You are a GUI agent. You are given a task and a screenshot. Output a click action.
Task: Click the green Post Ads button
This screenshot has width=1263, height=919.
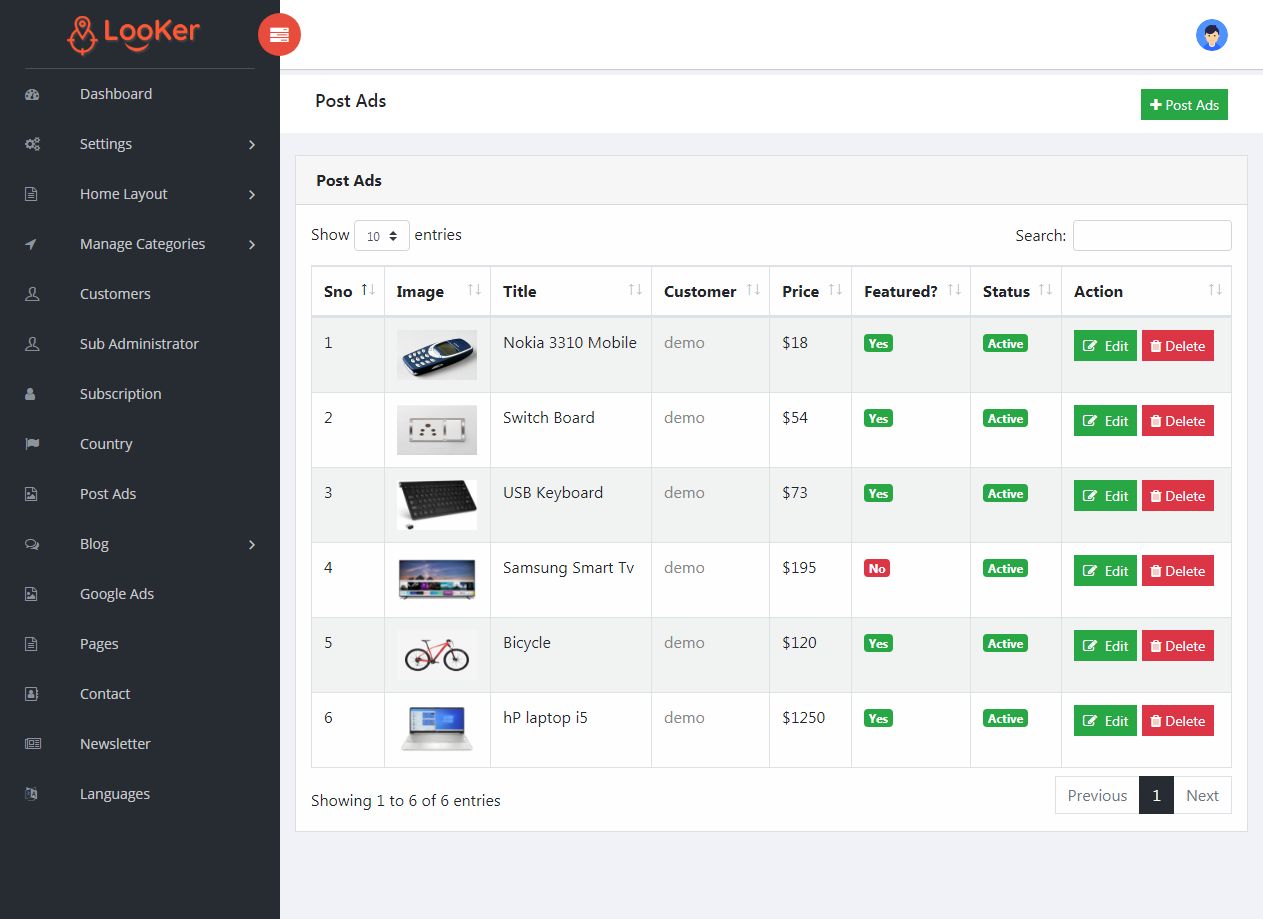[1184, 105]
